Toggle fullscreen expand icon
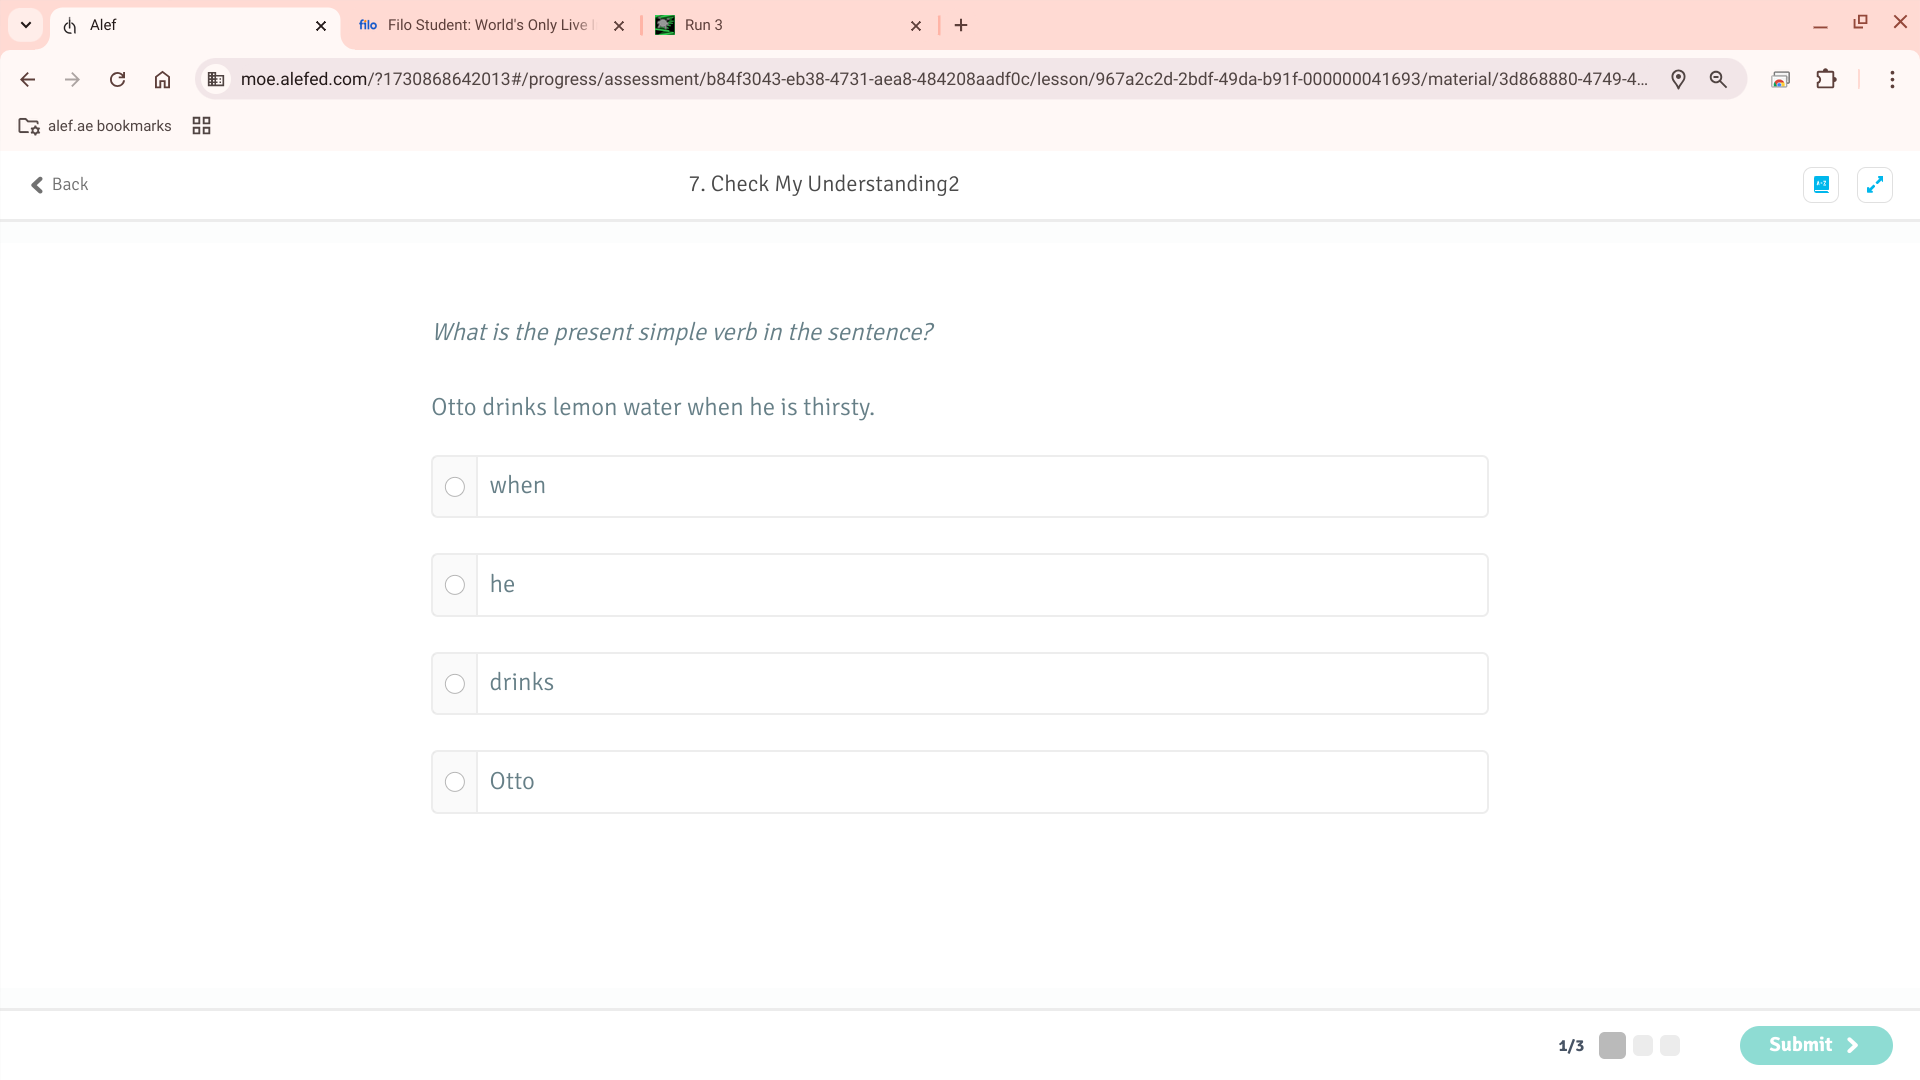This screenshot has width=1920, height=1080. point(1874,184)
